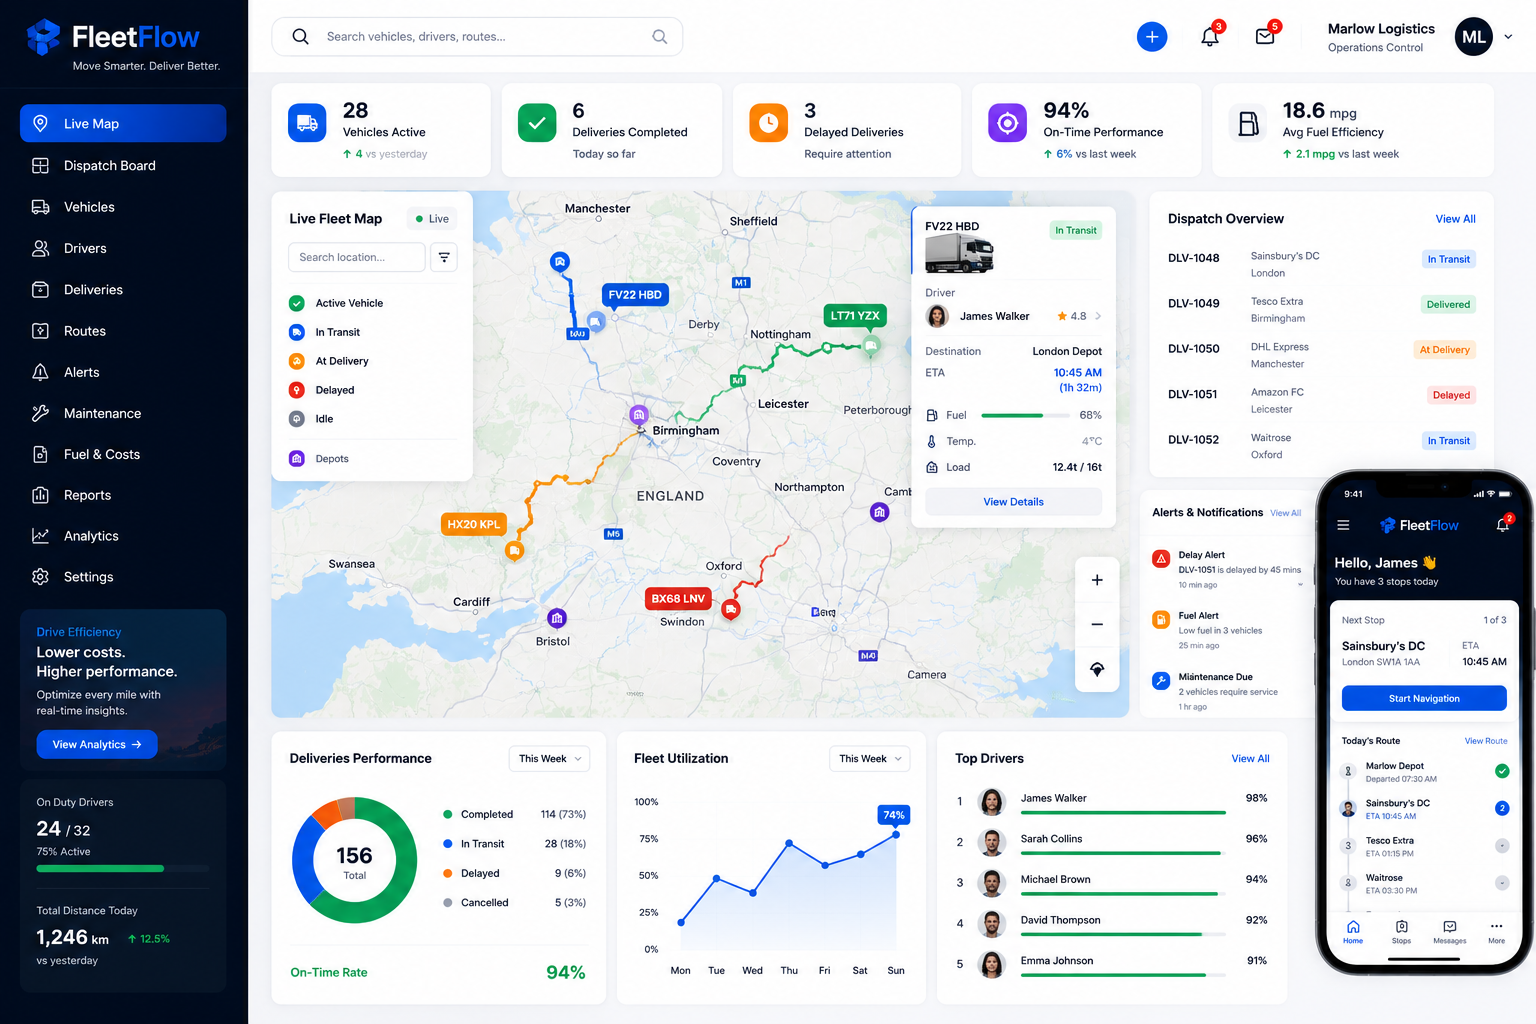Recenter map with the location icon
The height and width of the screenshot is (1024, 1536).
point(1097,669)
